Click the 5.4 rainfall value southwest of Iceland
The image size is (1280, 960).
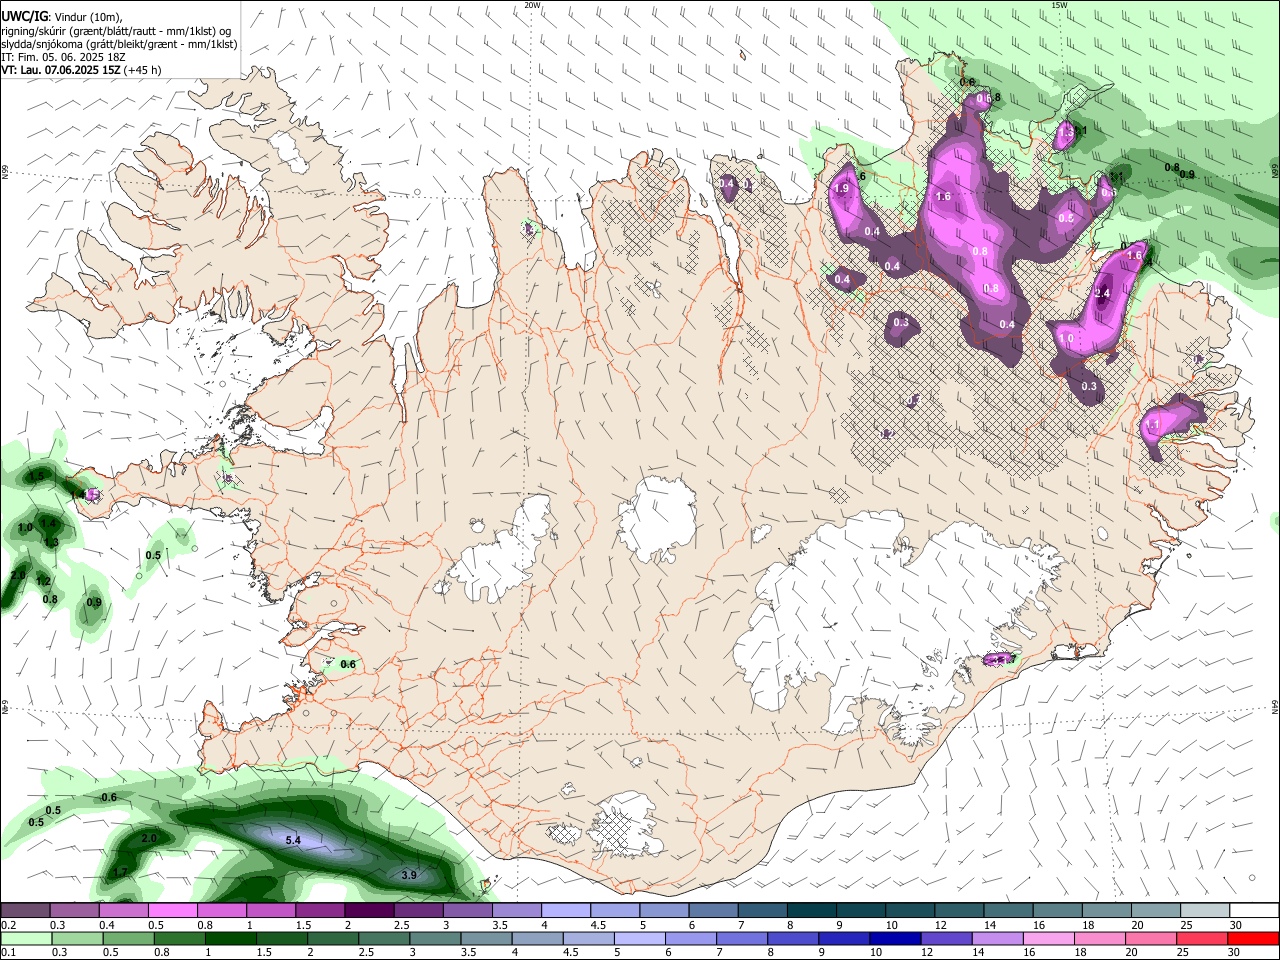click(293, 841)
